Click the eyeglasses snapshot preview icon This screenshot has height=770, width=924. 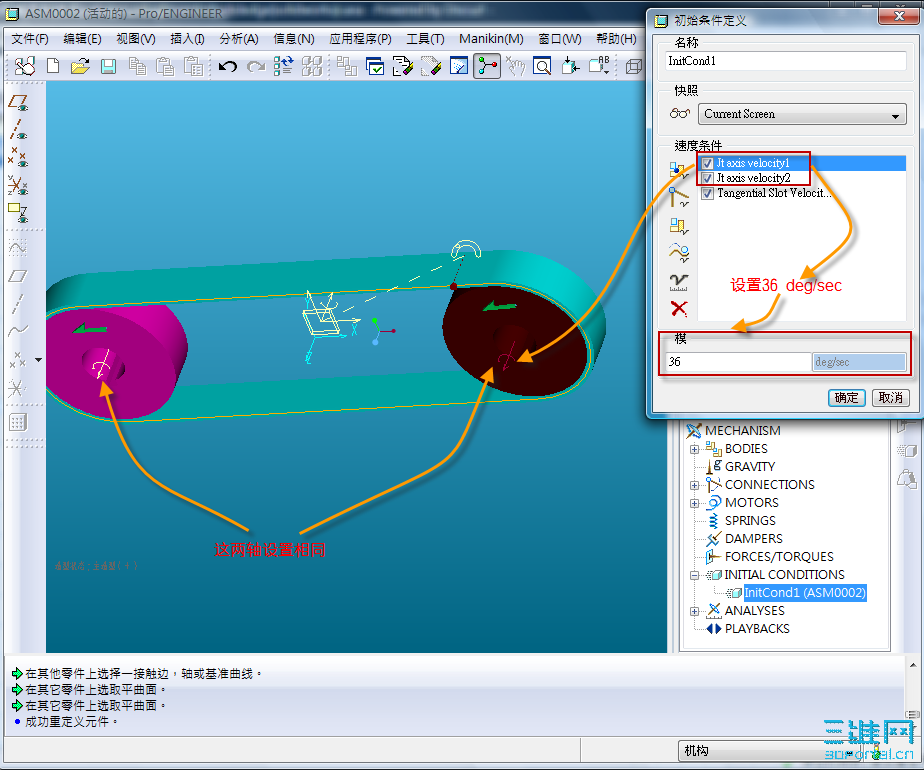click(679, 114)
